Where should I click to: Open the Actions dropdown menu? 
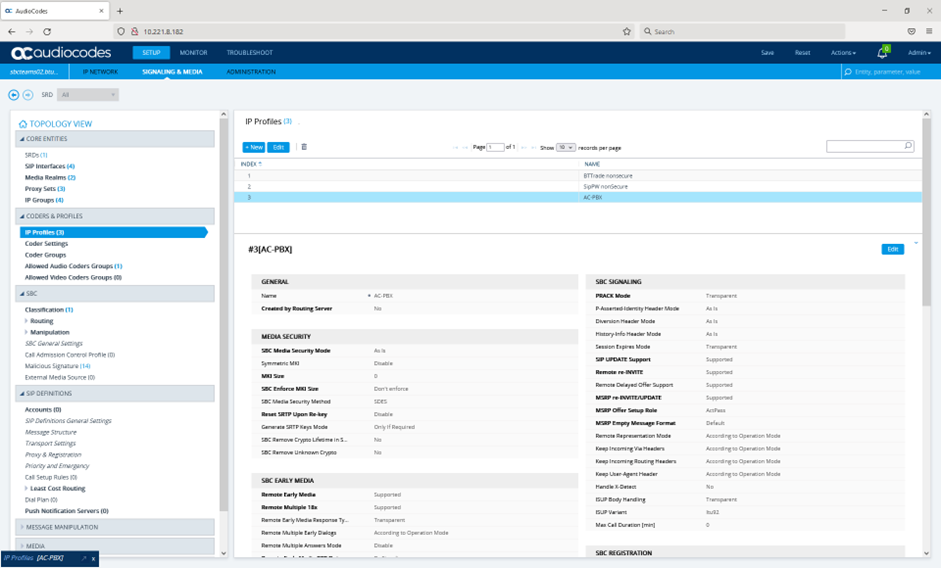coord(843,53)
